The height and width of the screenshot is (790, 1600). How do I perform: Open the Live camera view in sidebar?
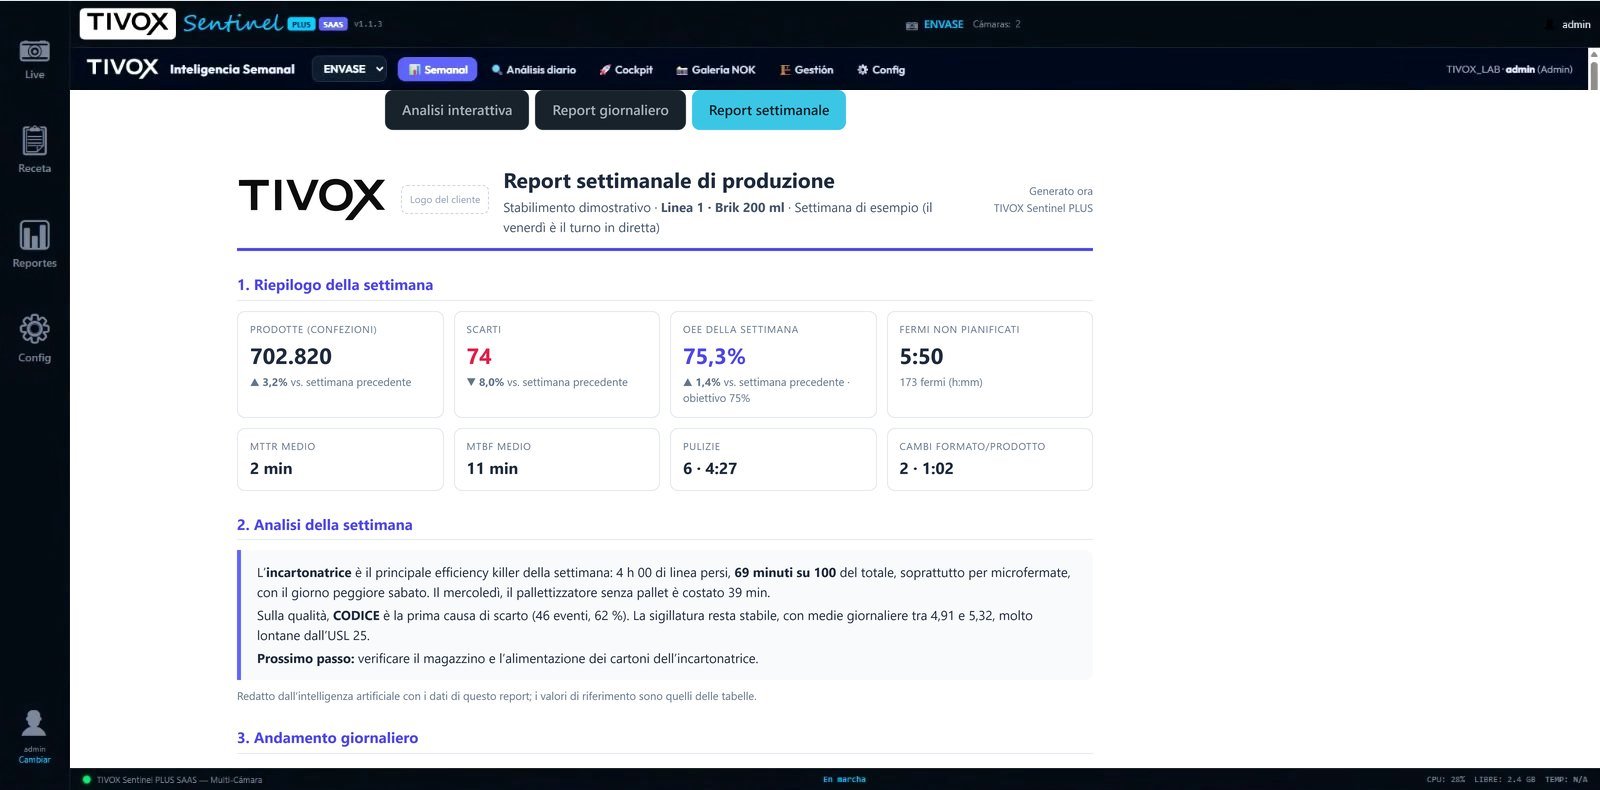click(x=34, y=59)
